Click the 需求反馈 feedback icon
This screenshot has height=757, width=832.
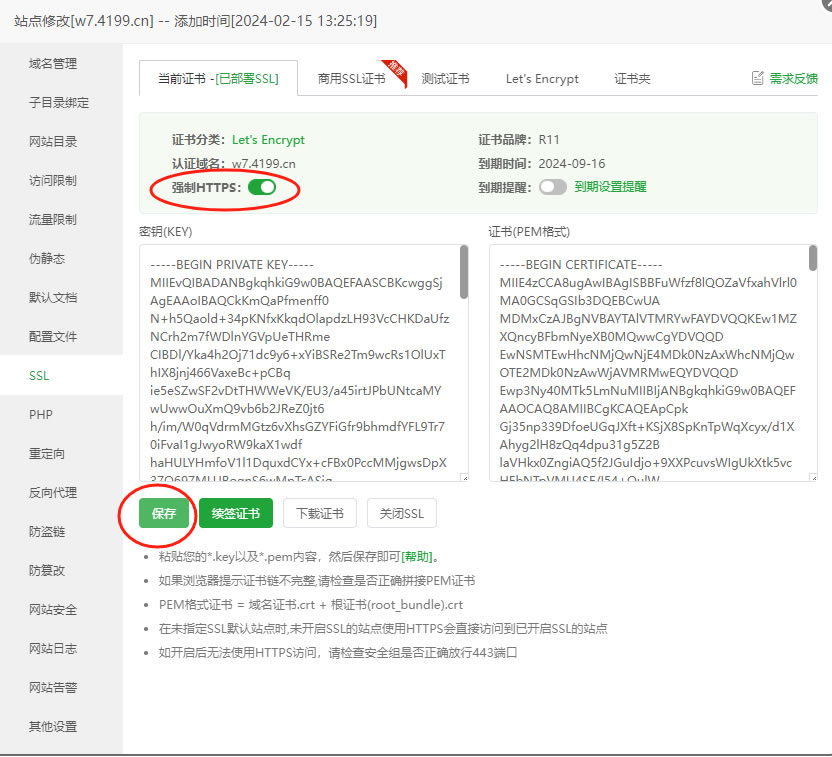tap(759, 78)
